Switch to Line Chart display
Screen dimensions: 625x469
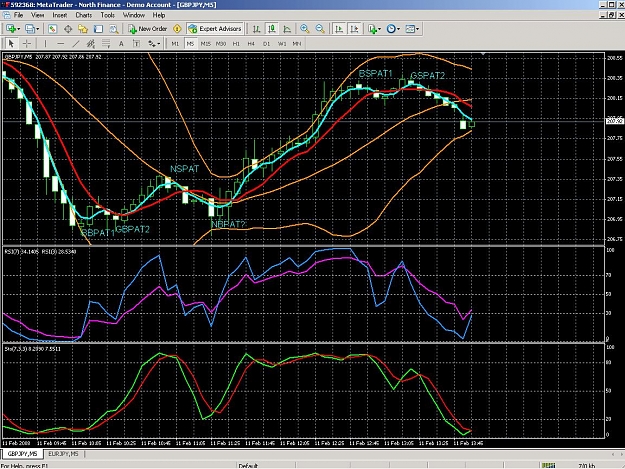click(x=287, y=29)
